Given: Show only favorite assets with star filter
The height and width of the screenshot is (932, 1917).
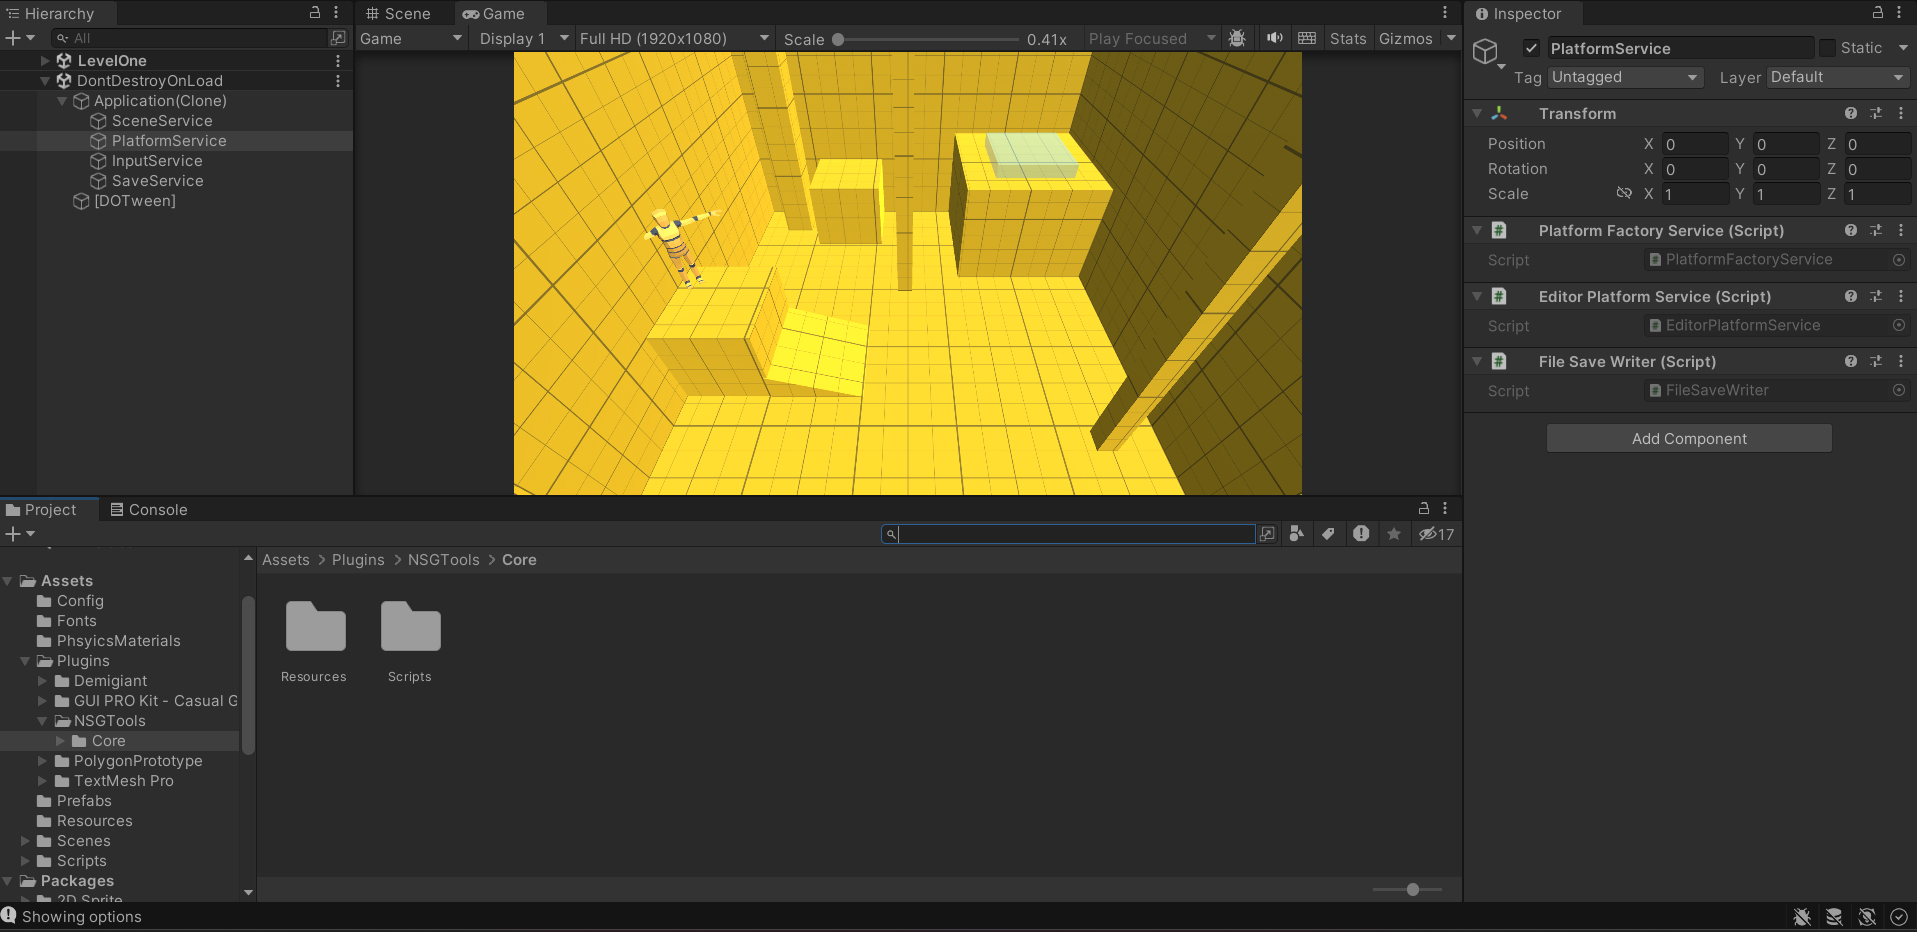Looking at the screenshot, I should (x=1393, y=534).
